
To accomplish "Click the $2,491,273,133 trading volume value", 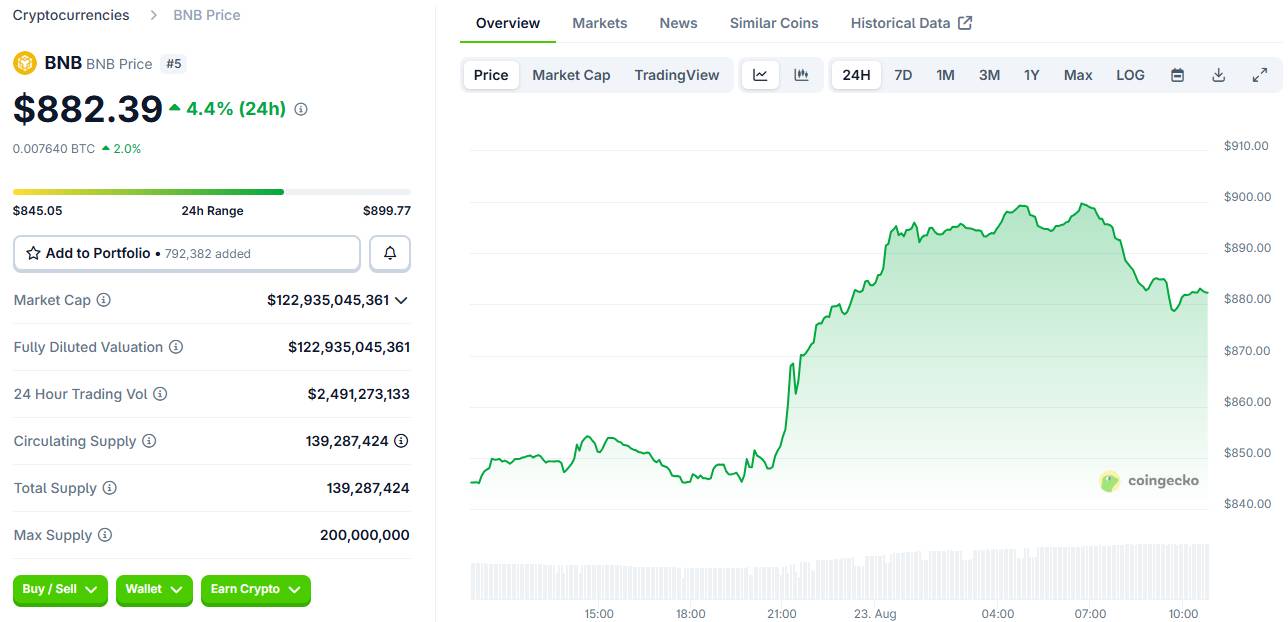I will click(359, 394).
